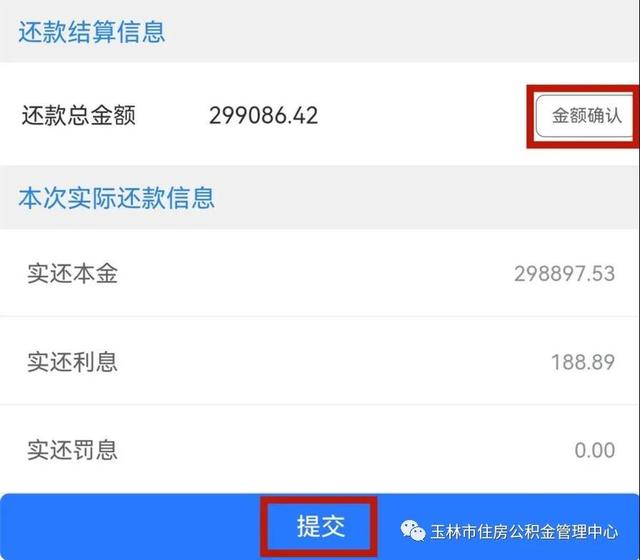640x560 pixels.
Task: Tap the 实还本金 row label
Action: coord(72,273)
